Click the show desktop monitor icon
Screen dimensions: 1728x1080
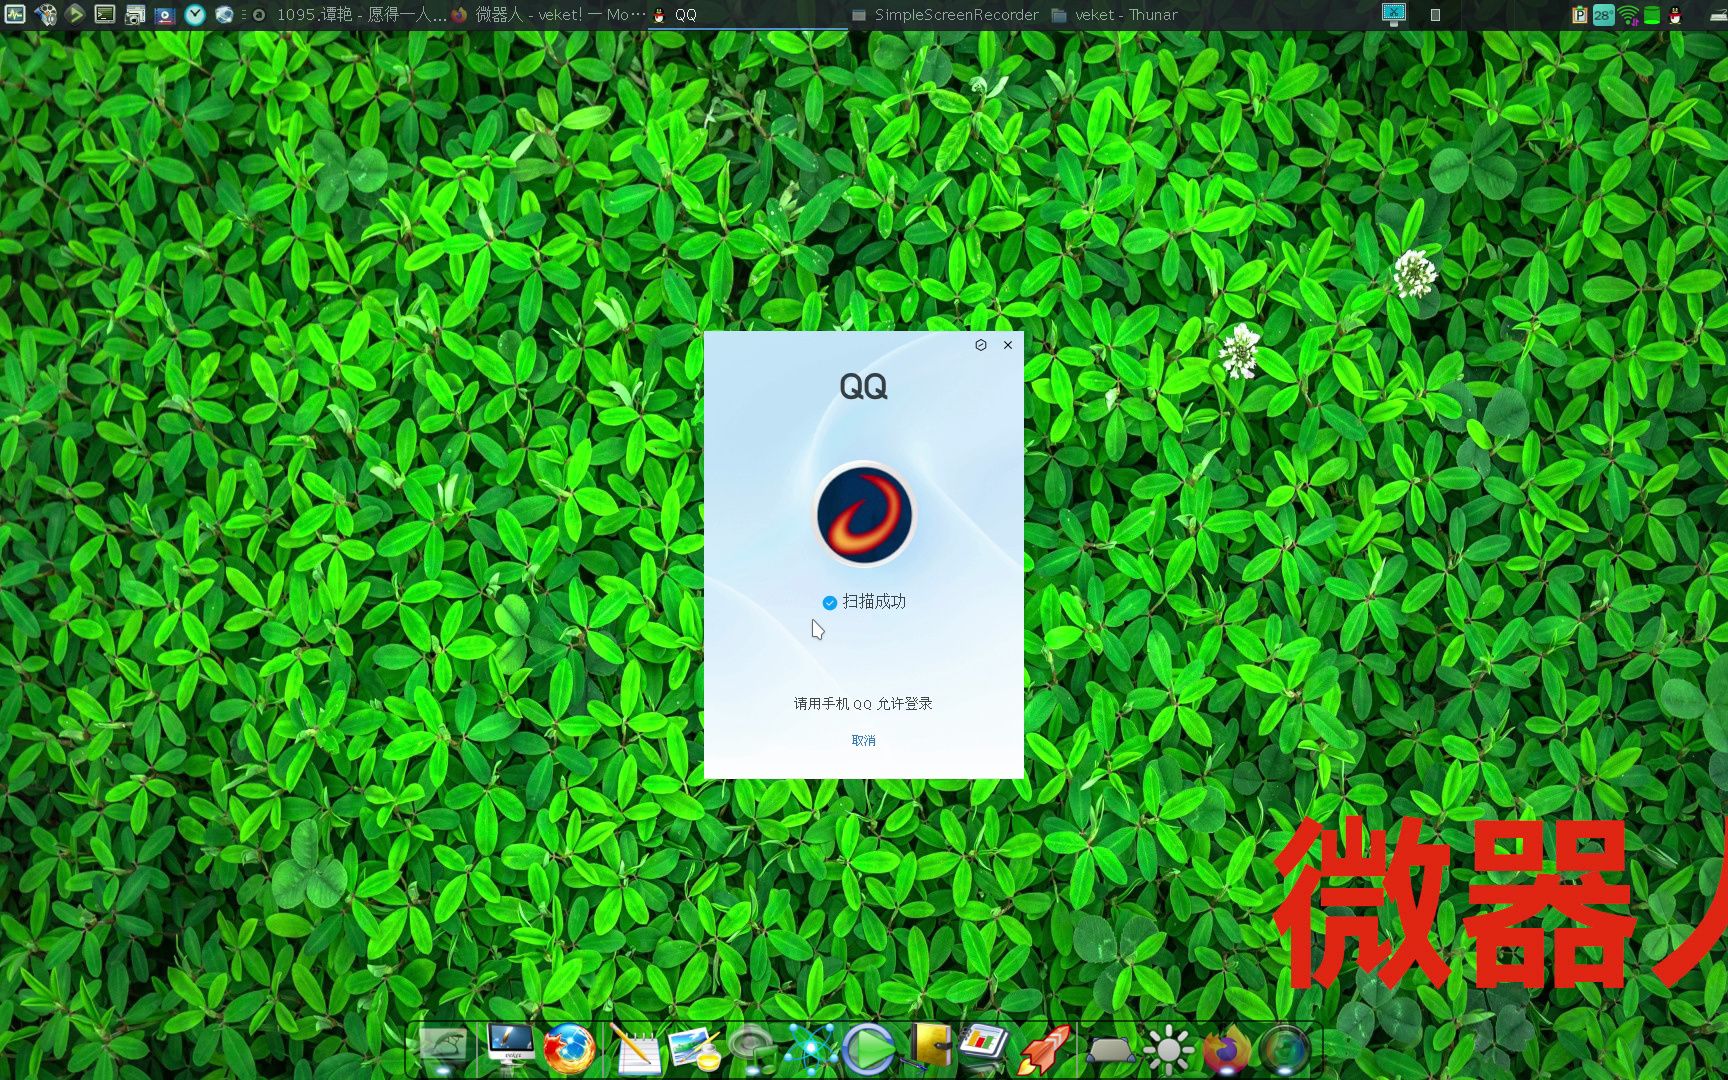click(x=1394, y=14)
